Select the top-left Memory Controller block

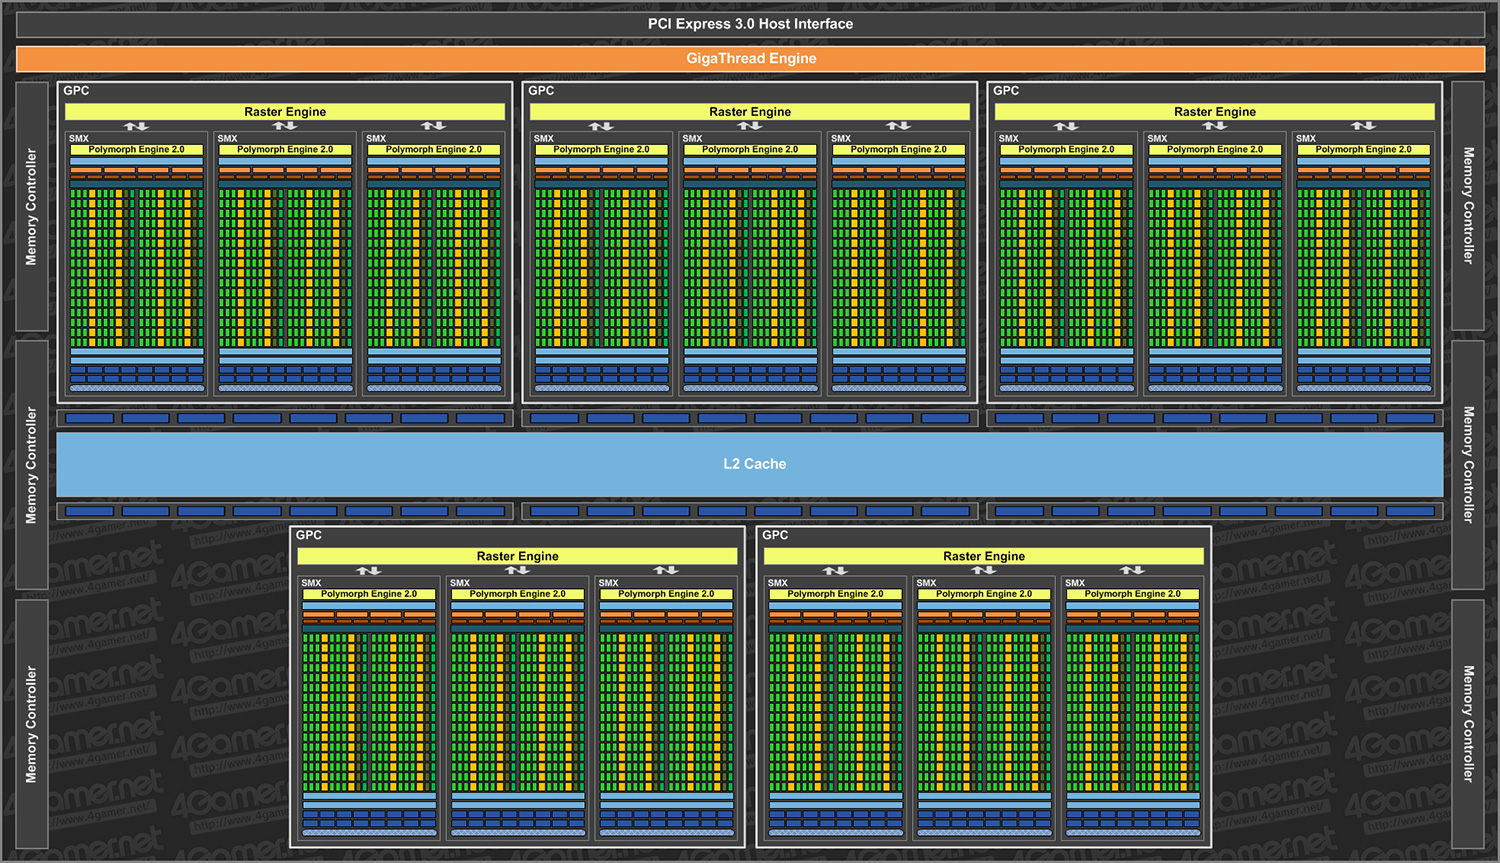[x=32, y=207]
